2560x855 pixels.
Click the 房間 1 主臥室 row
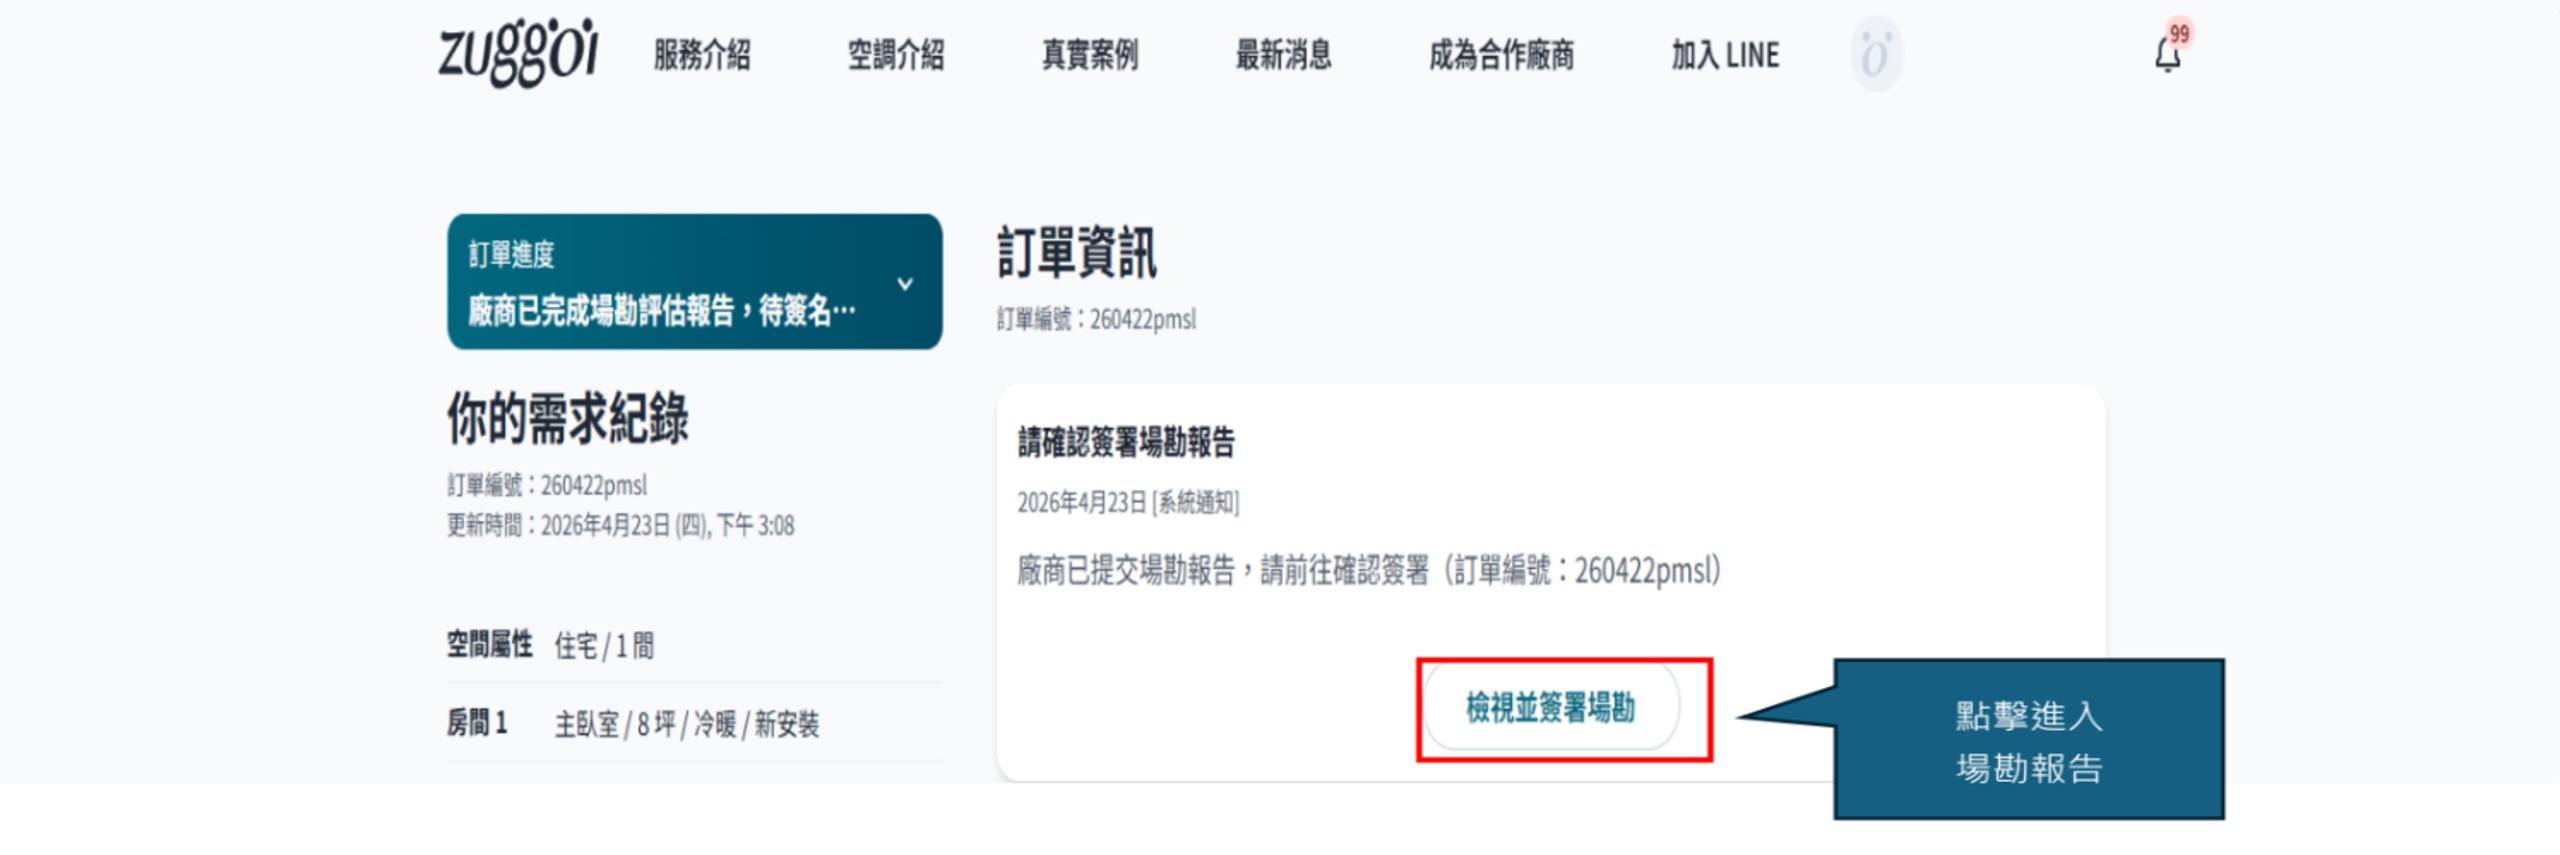pos(694,723)
